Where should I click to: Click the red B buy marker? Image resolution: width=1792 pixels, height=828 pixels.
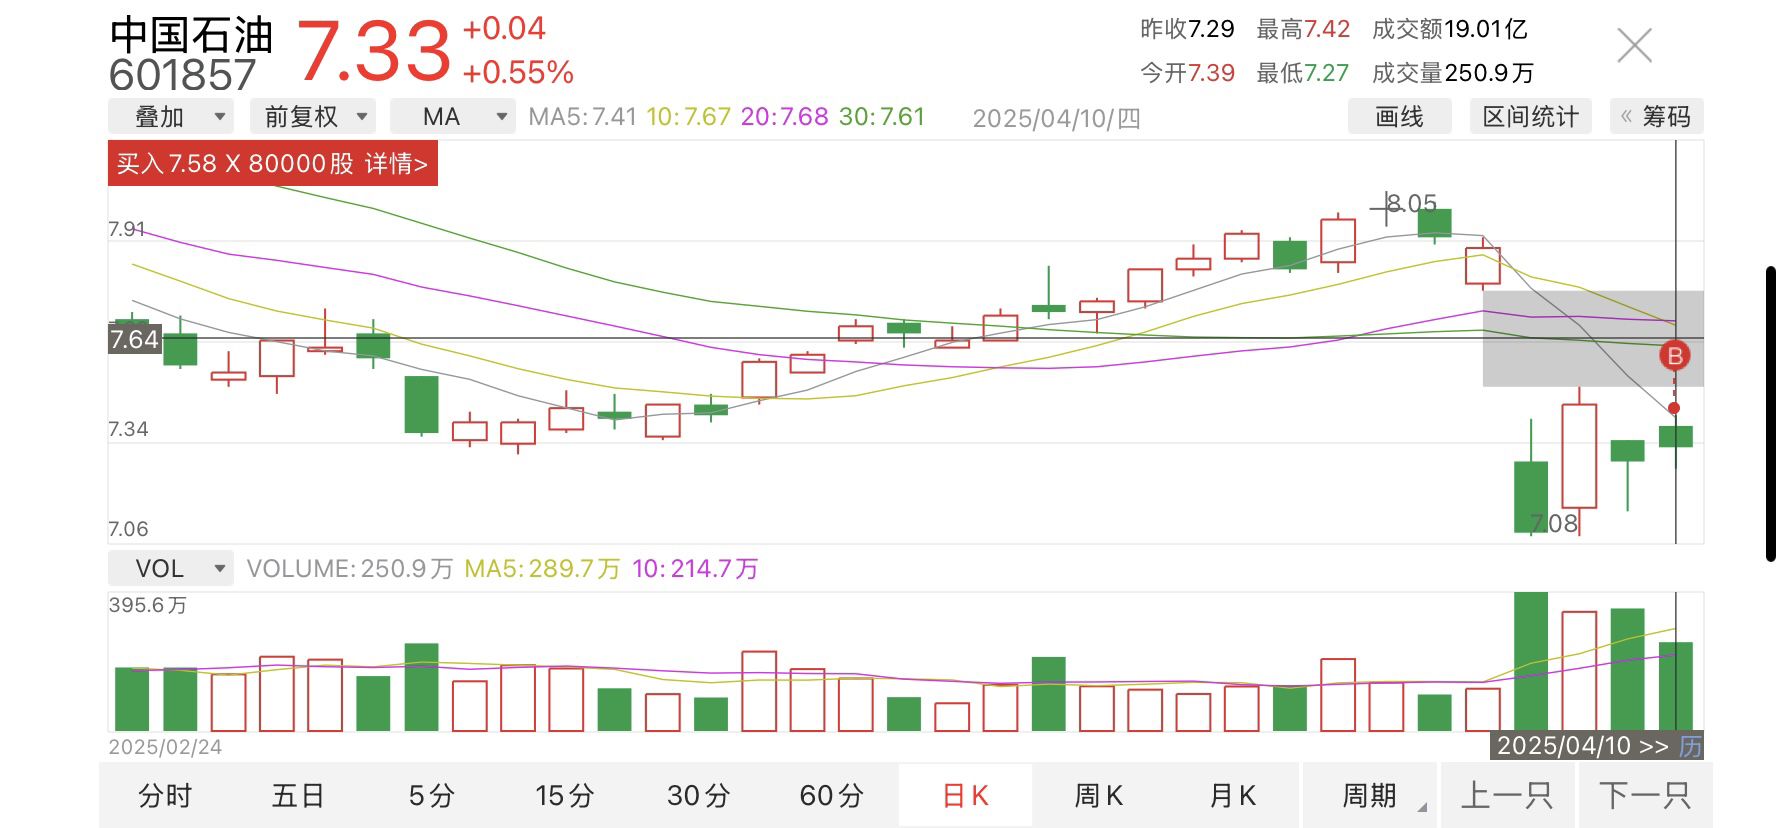click(x=1675, y=355)
